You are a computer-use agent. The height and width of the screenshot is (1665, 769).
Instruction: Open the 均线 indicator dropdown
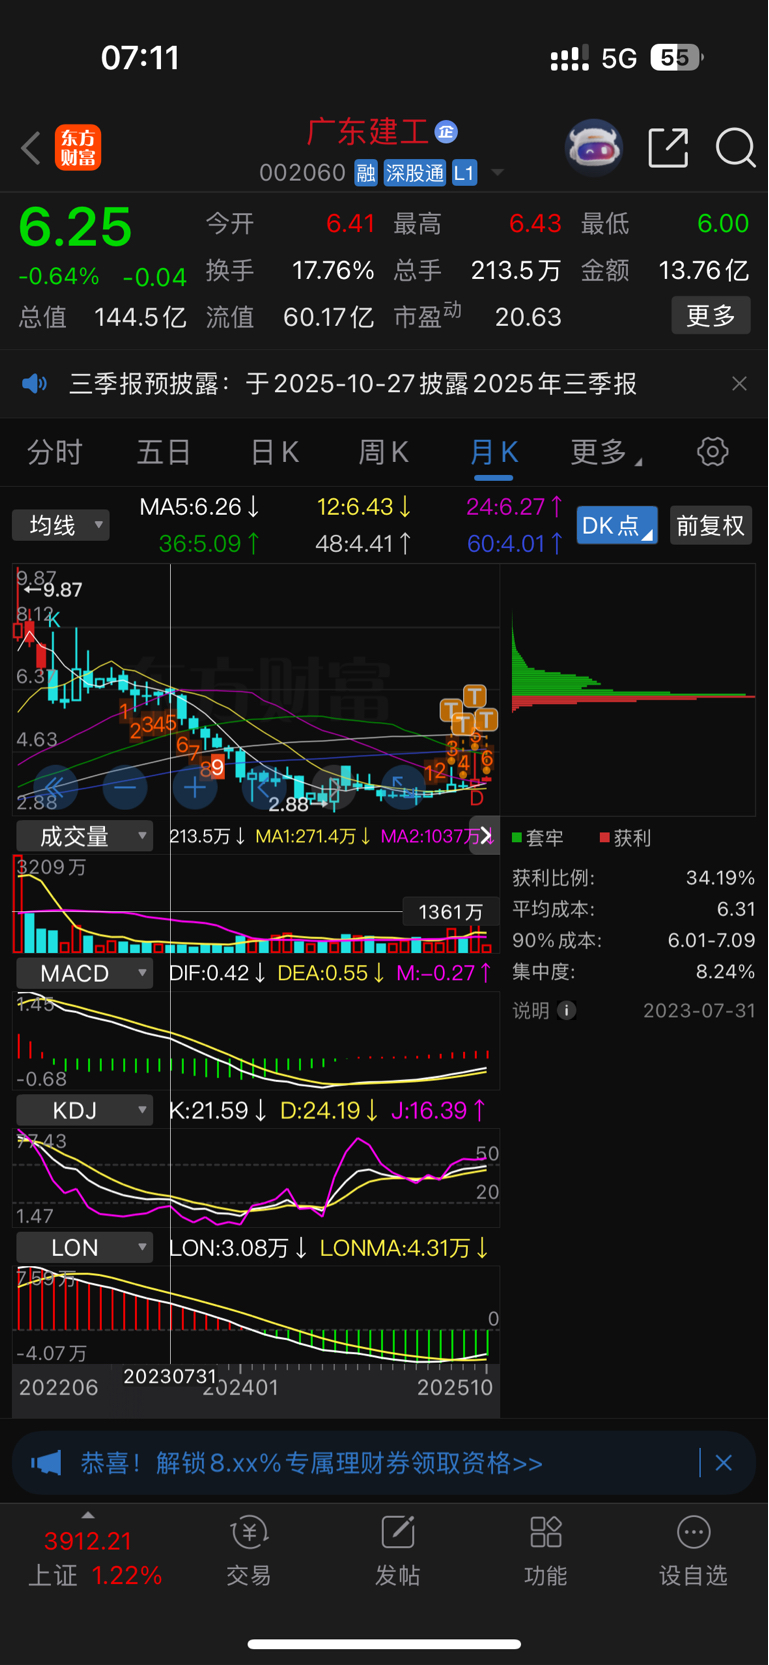point(61,525)
